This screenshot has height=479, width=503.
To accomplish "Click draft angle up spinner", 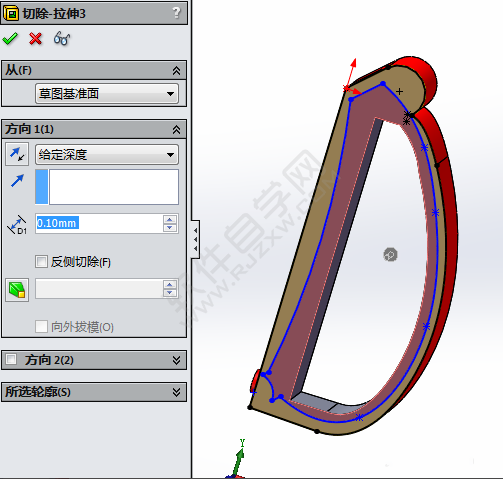I will [x=170, y=284].
